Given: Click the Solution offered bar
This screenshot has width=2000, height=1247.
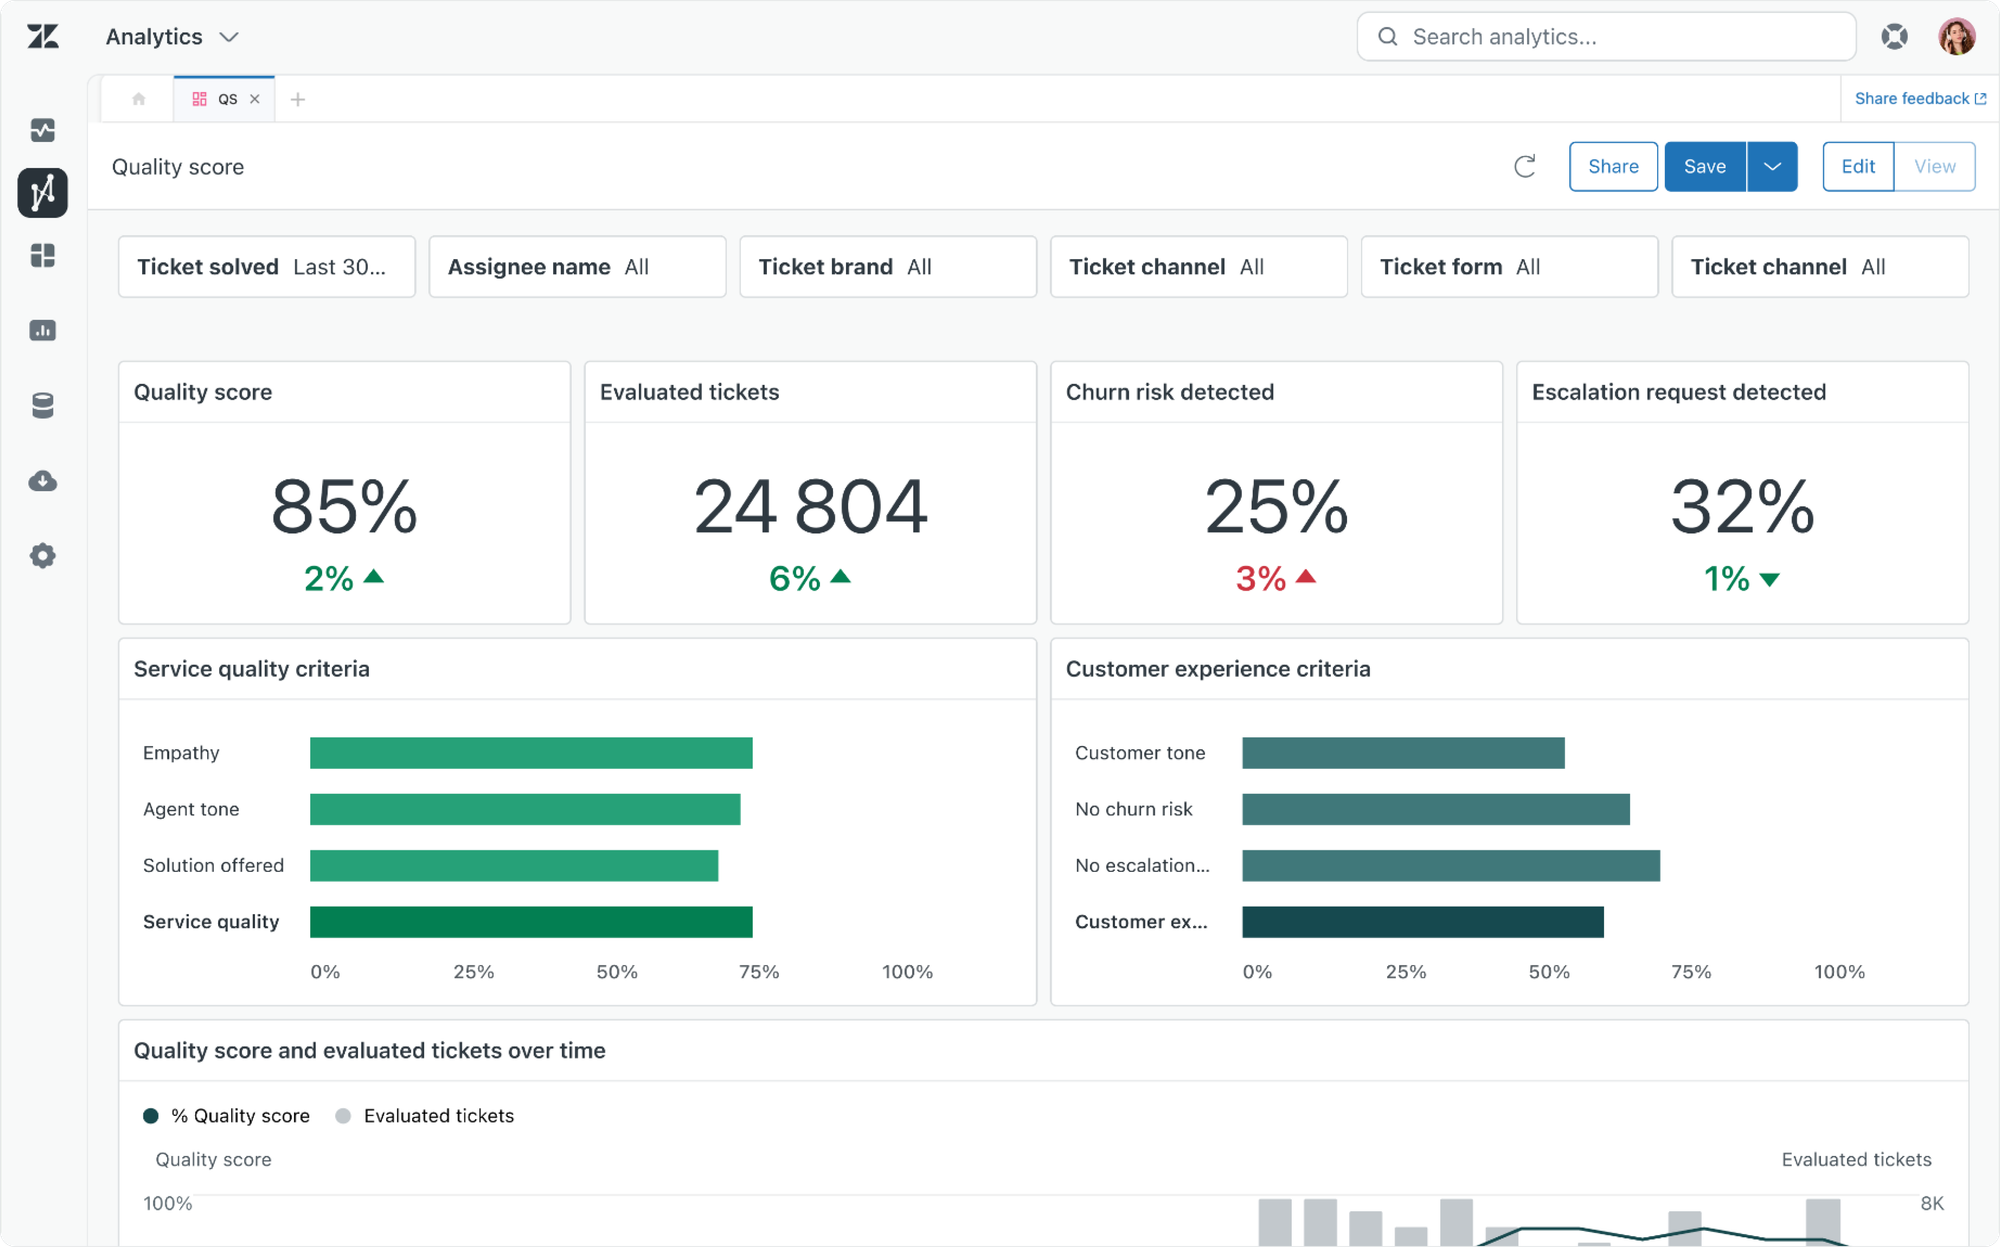Looking at the screenshot, I should coord(514,865).
